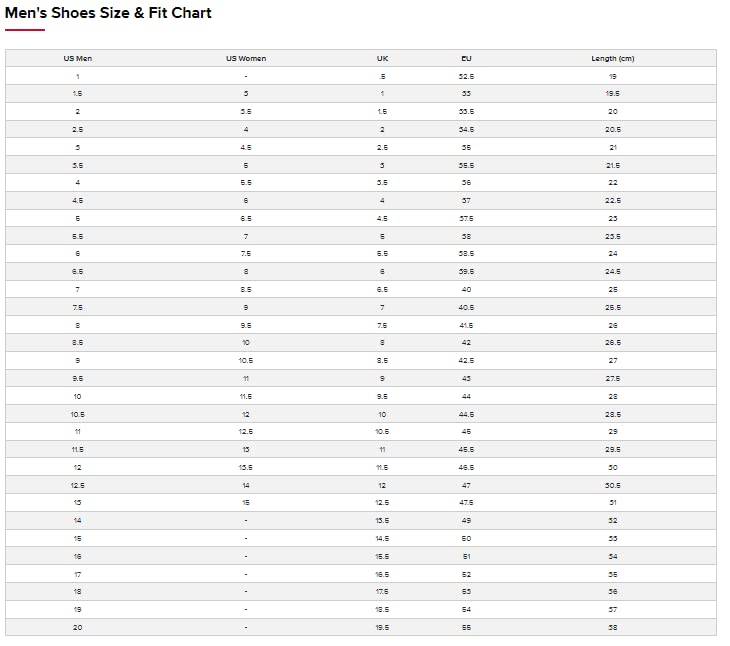Screen dimensions: 730x646
Task: Click the Men's Shoes Size & Fit Chart heading
Action: pyautogui.click(x=108, y=14)
